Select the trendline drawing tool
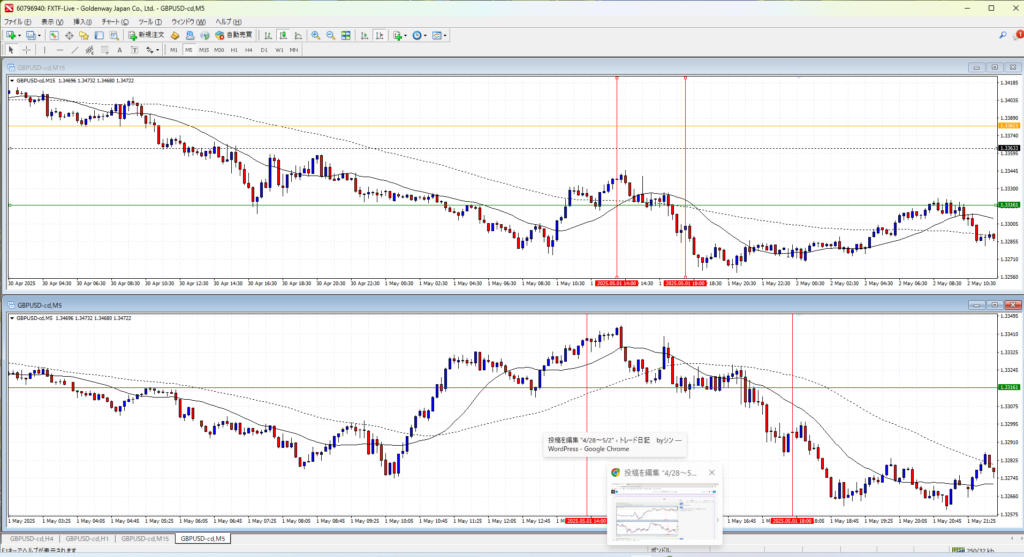 pyautogui.click(x=76, y=49)
